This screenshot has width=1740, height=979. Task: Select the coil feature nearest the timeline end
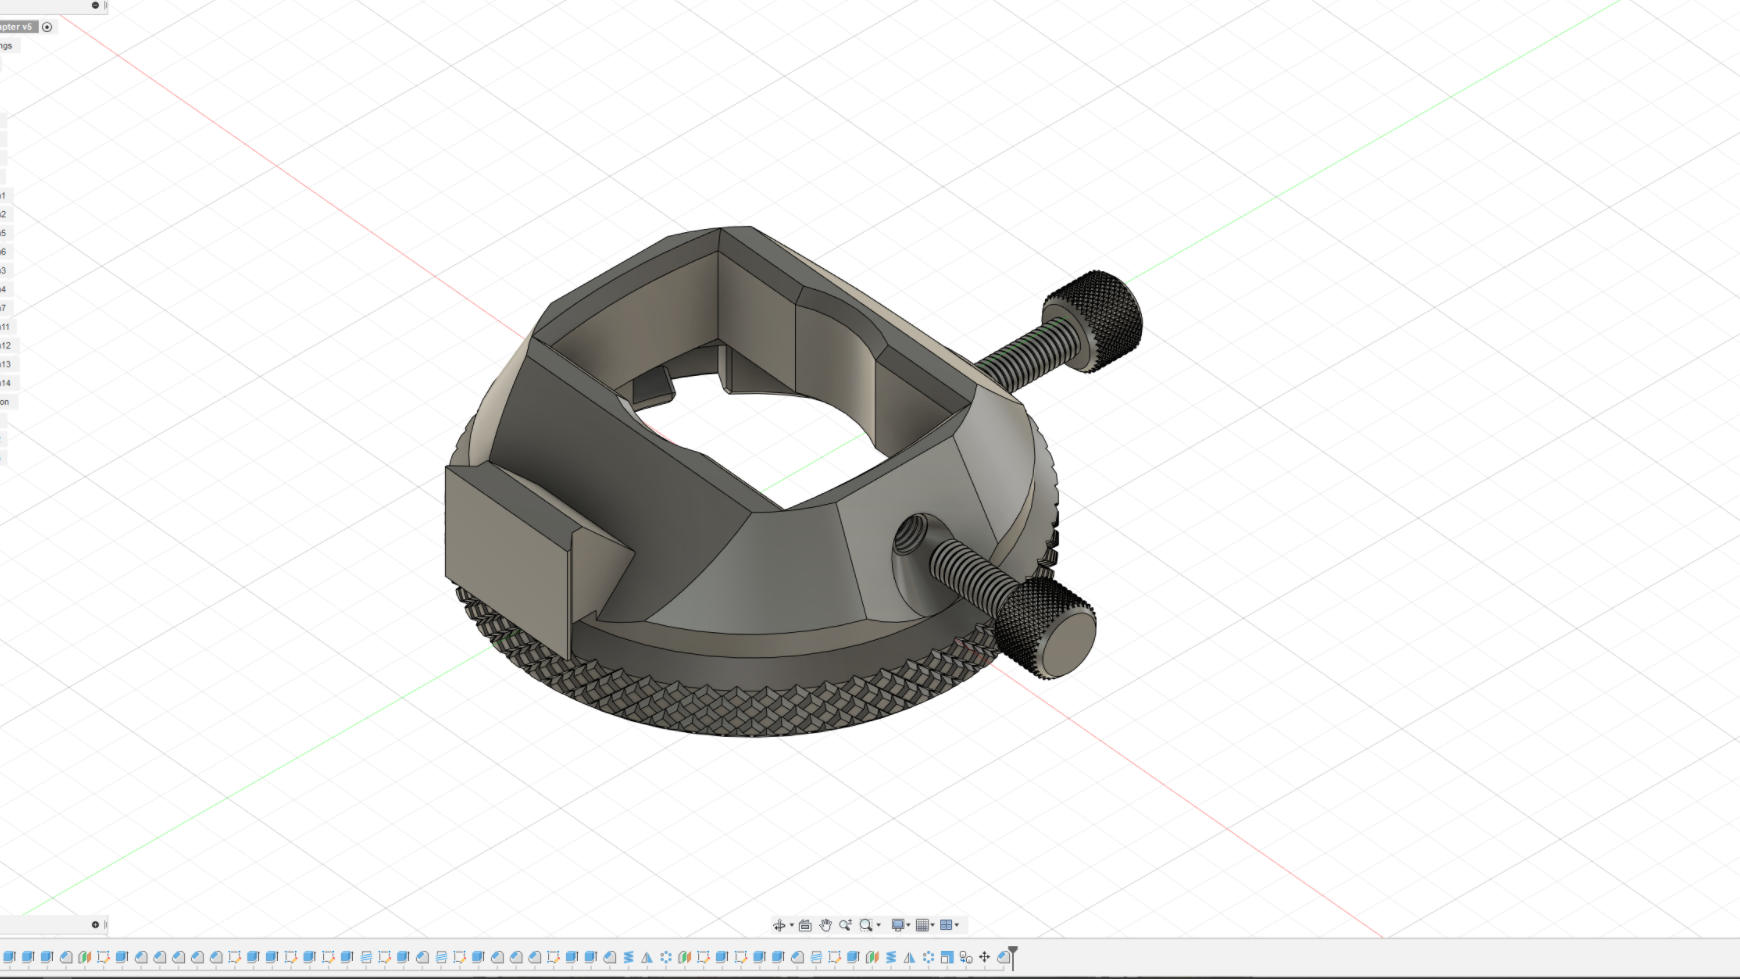point(891,957)
